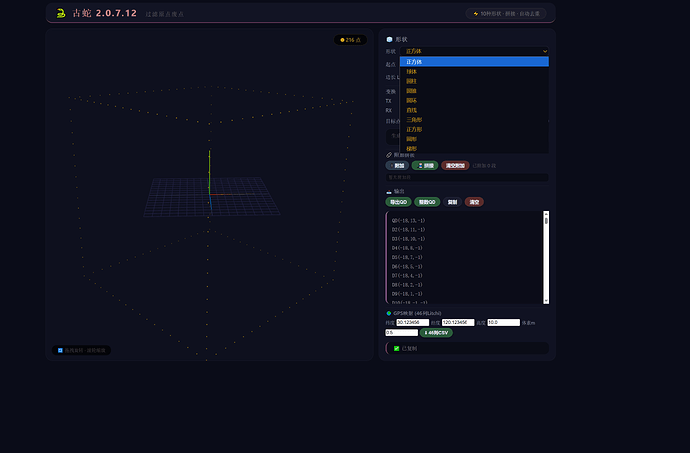Click the output tray icon beside 输出

tap(389, 192)
